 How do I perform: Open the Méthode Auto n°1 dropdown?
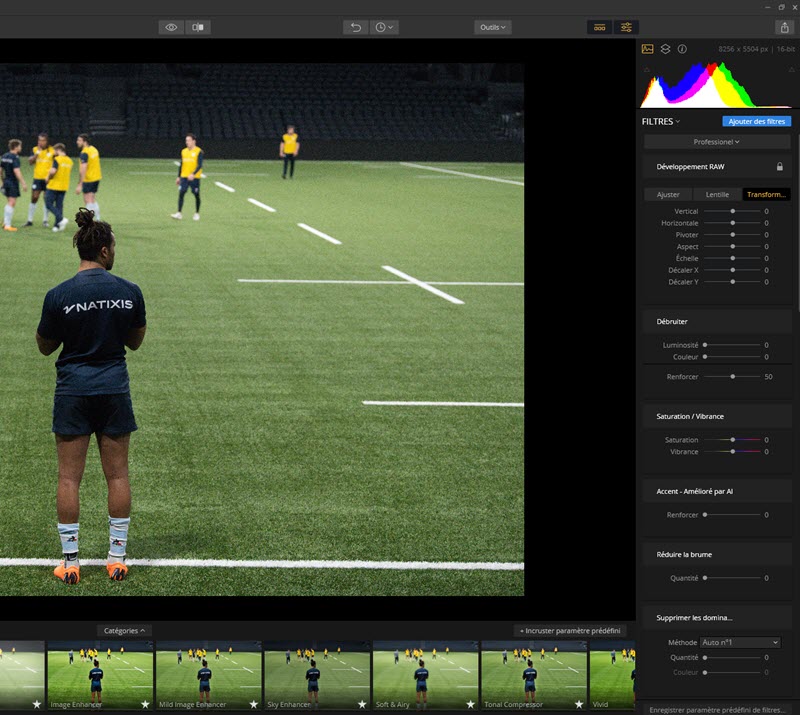click(x=740, y=643)
